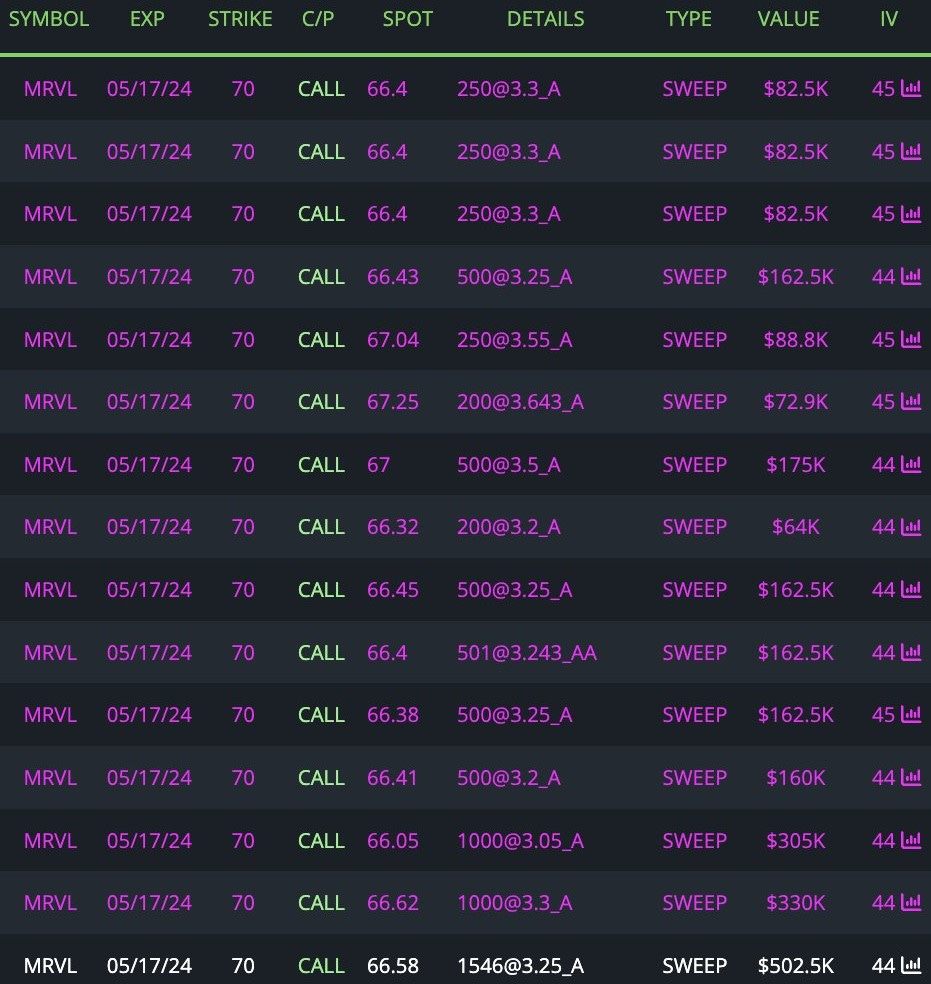
Task: Click the spot price 66.38
Action: (x=393, y=715)
